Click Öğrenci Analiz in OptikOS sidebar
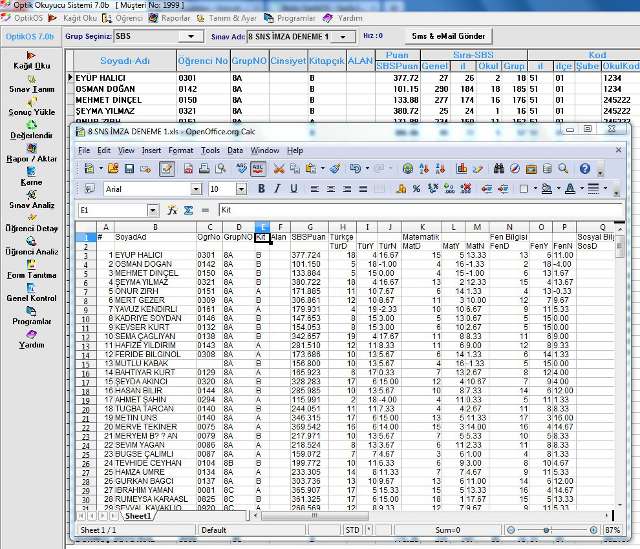This screenshot has height=549, width=640. tap(32, 247)
